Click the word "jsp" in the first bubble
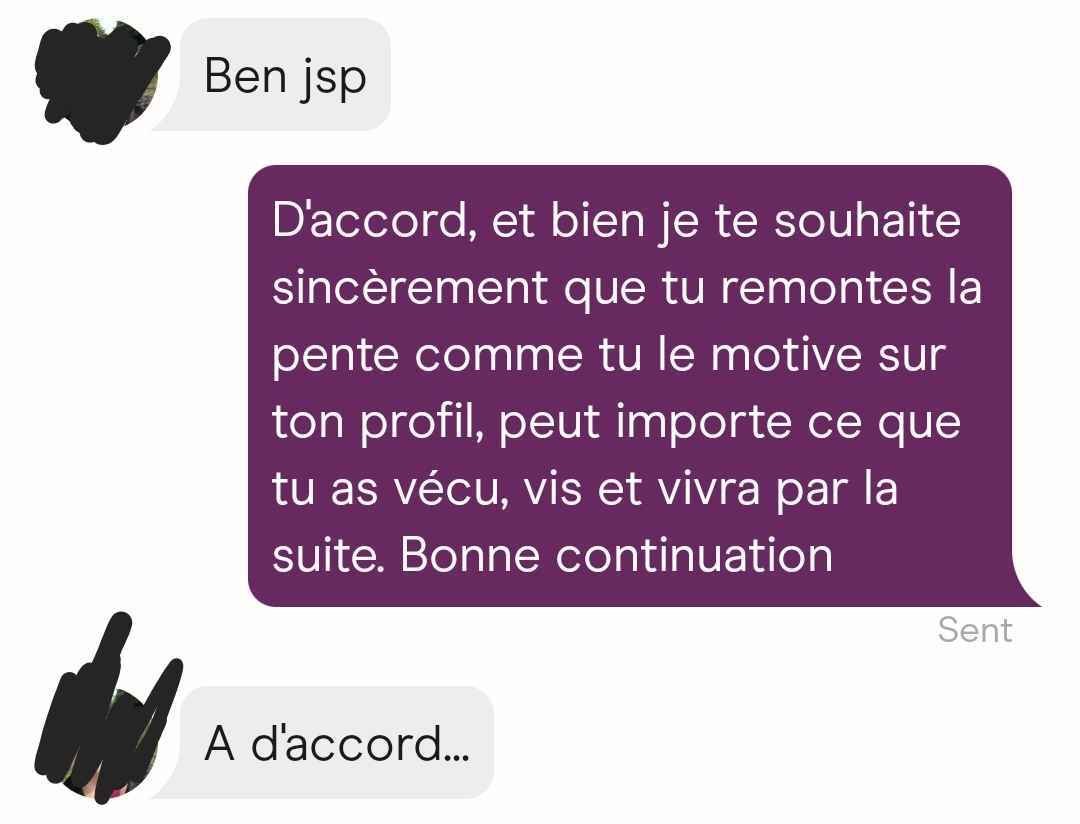The height and width of the screenshot is (824, 1080). [x=333, y=79]
